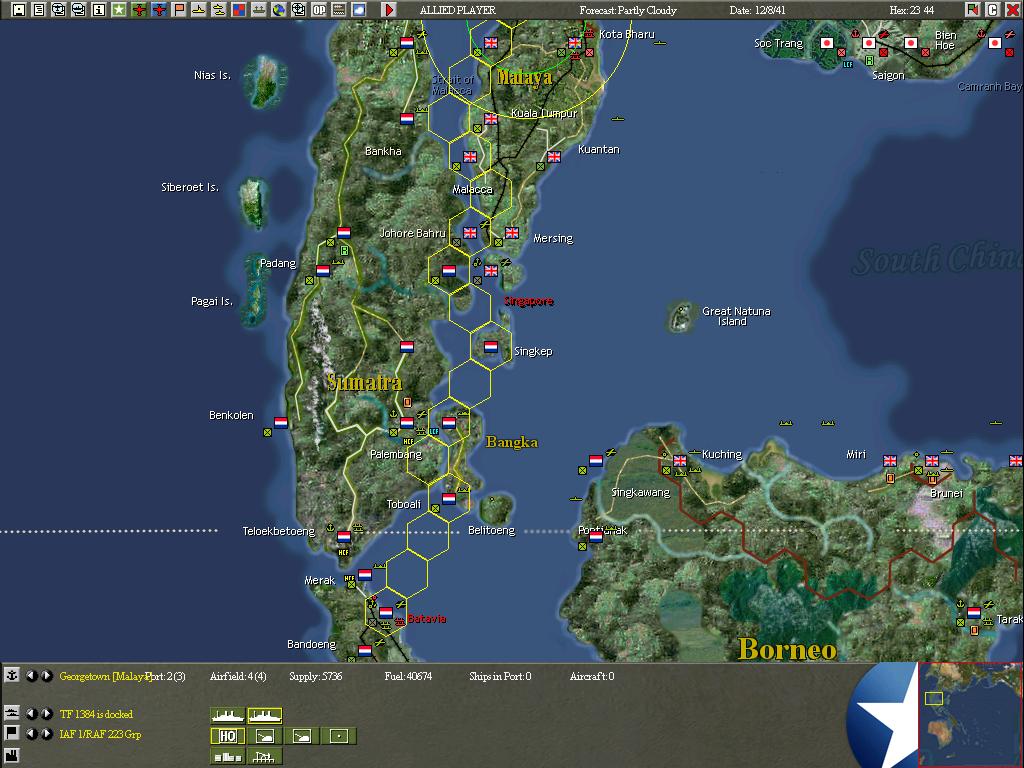The width and height of the screenshot is (1024, 768).
Task: Click the Kuala Lumpur map label
Action: coord(544,113)
